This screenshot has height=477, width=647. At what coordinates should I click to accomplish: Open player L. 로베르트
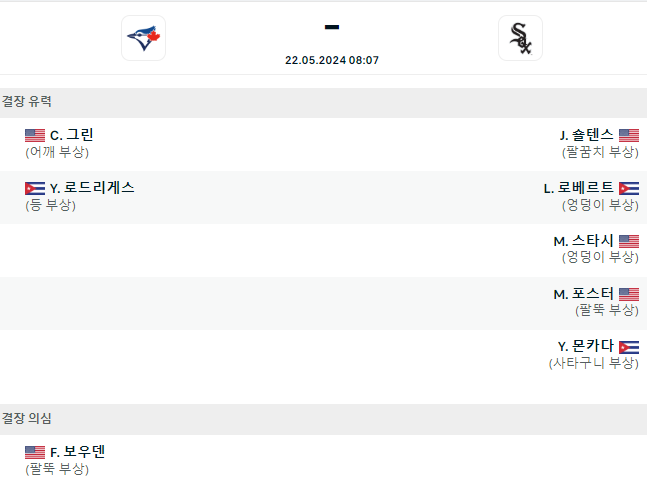pos(579,188)
